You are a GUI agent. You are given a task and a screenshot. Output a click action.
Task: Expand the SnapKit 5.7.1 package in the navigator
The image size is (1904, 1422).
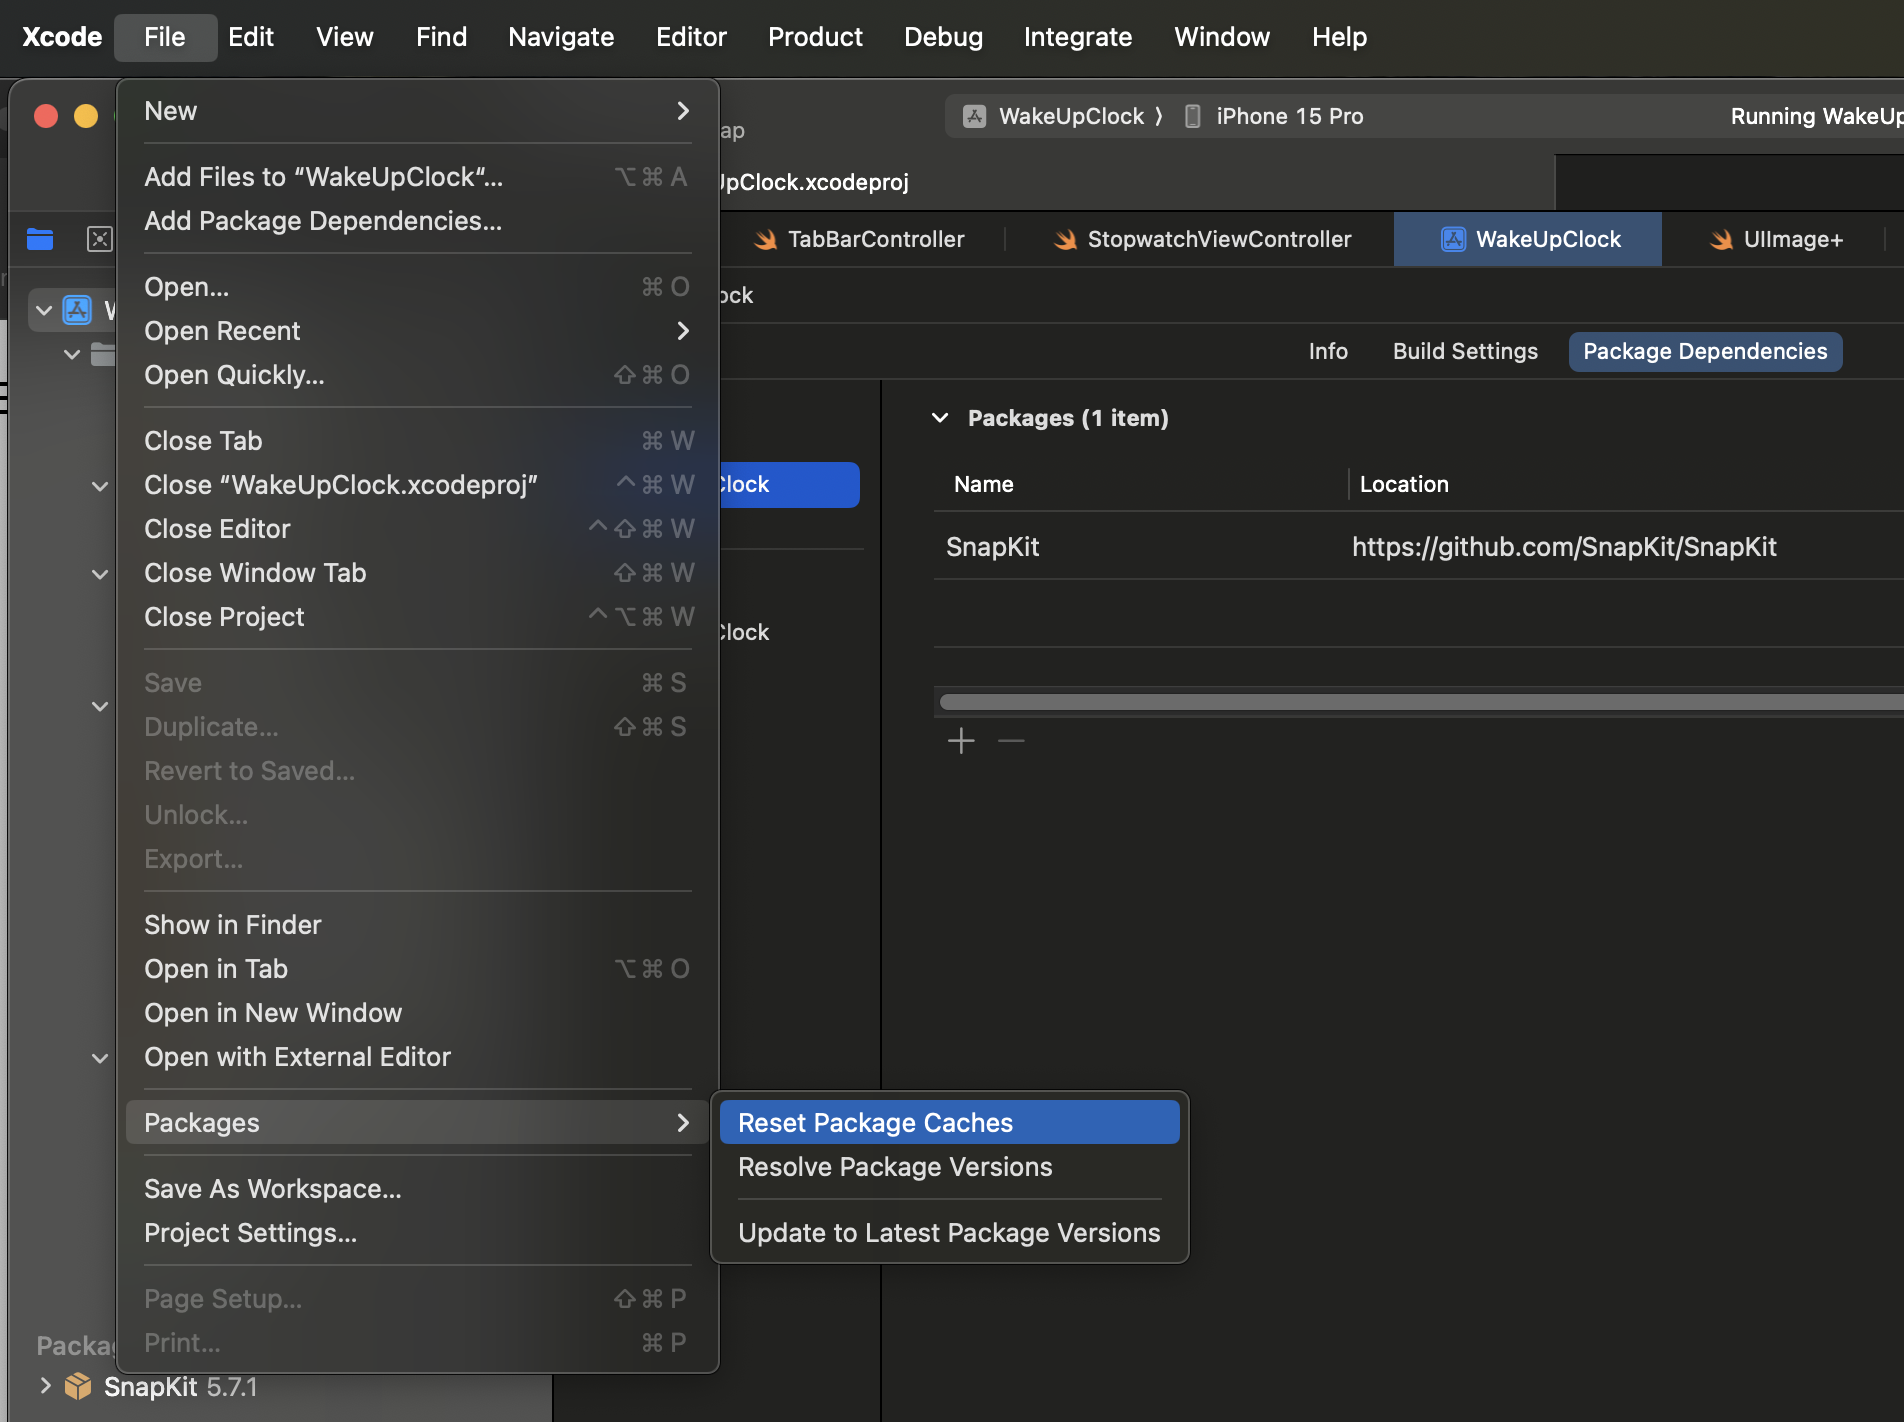pos(45,1386)
